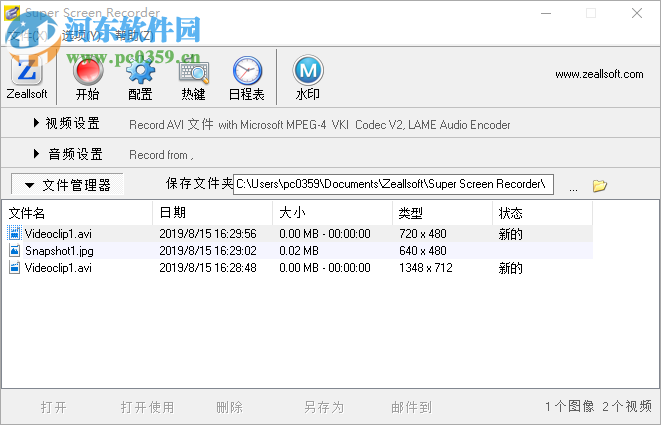This screenshot has height=425, width=661.
Task: Browse for a folder with the ... button
Action: (x=573, y=188)
